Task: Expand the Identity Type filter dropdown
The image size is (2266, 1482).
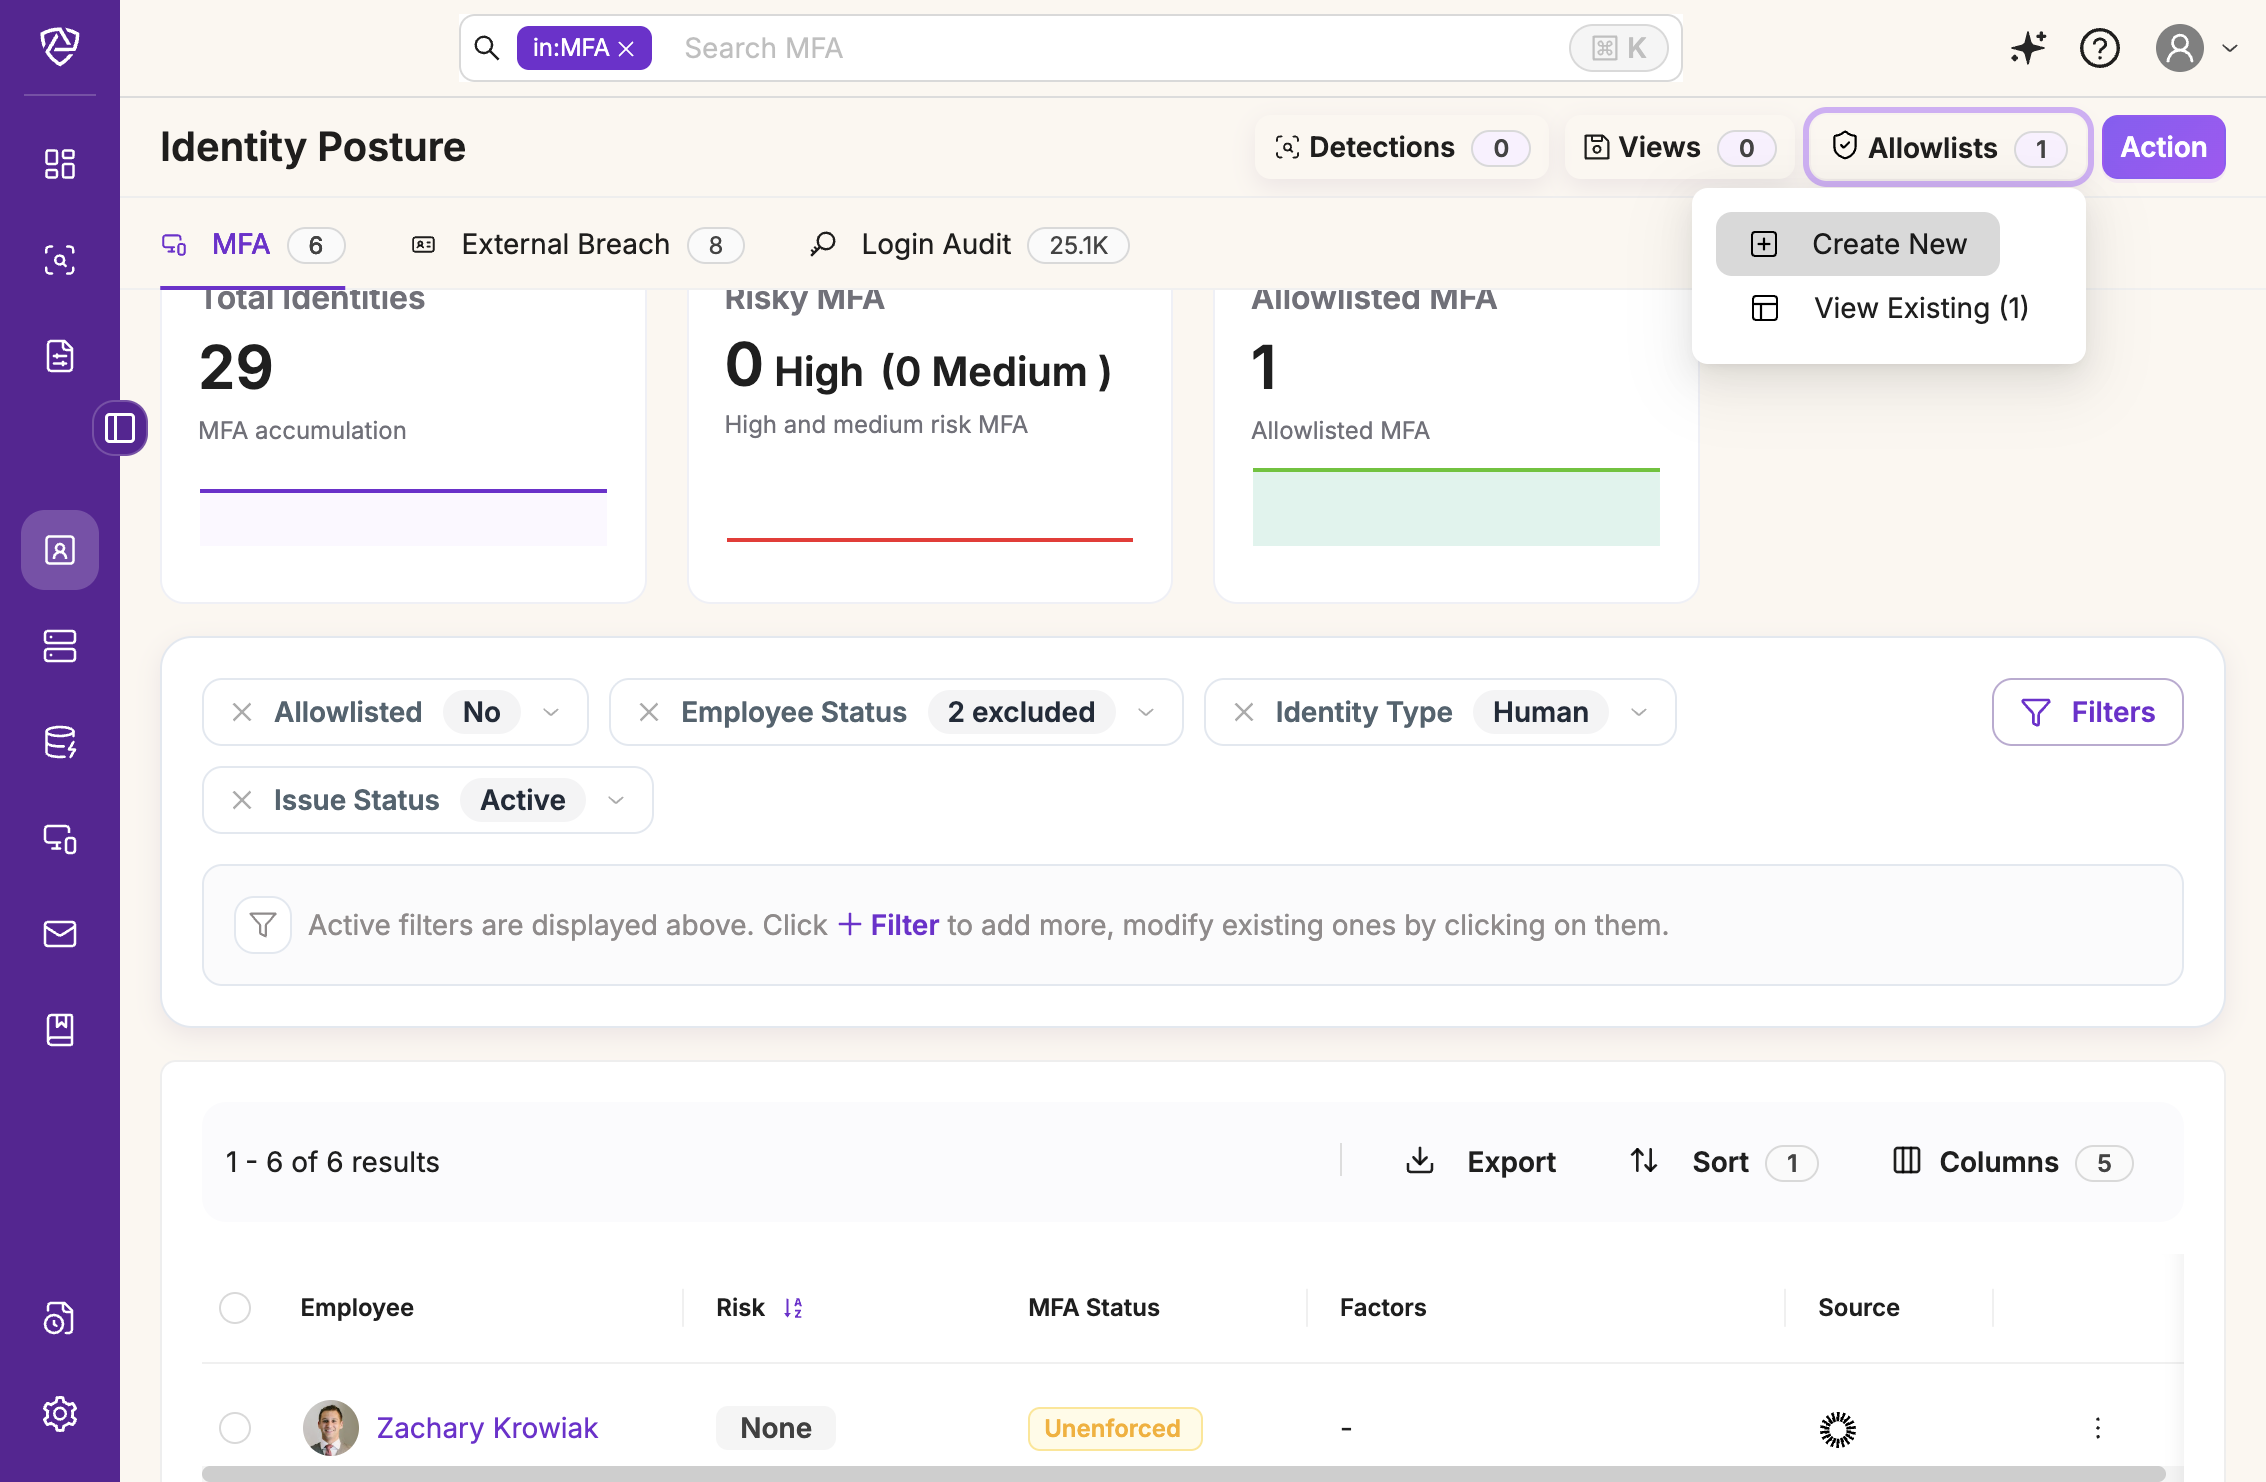Action: pyautogui.click(x=1639, y=712)
